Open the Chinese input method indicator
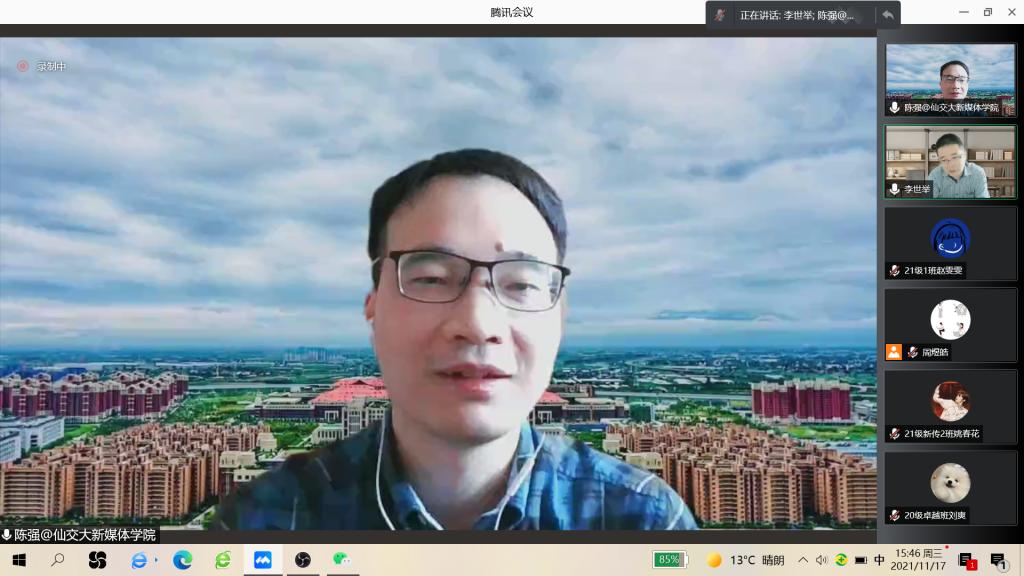 tap(879, 560)
